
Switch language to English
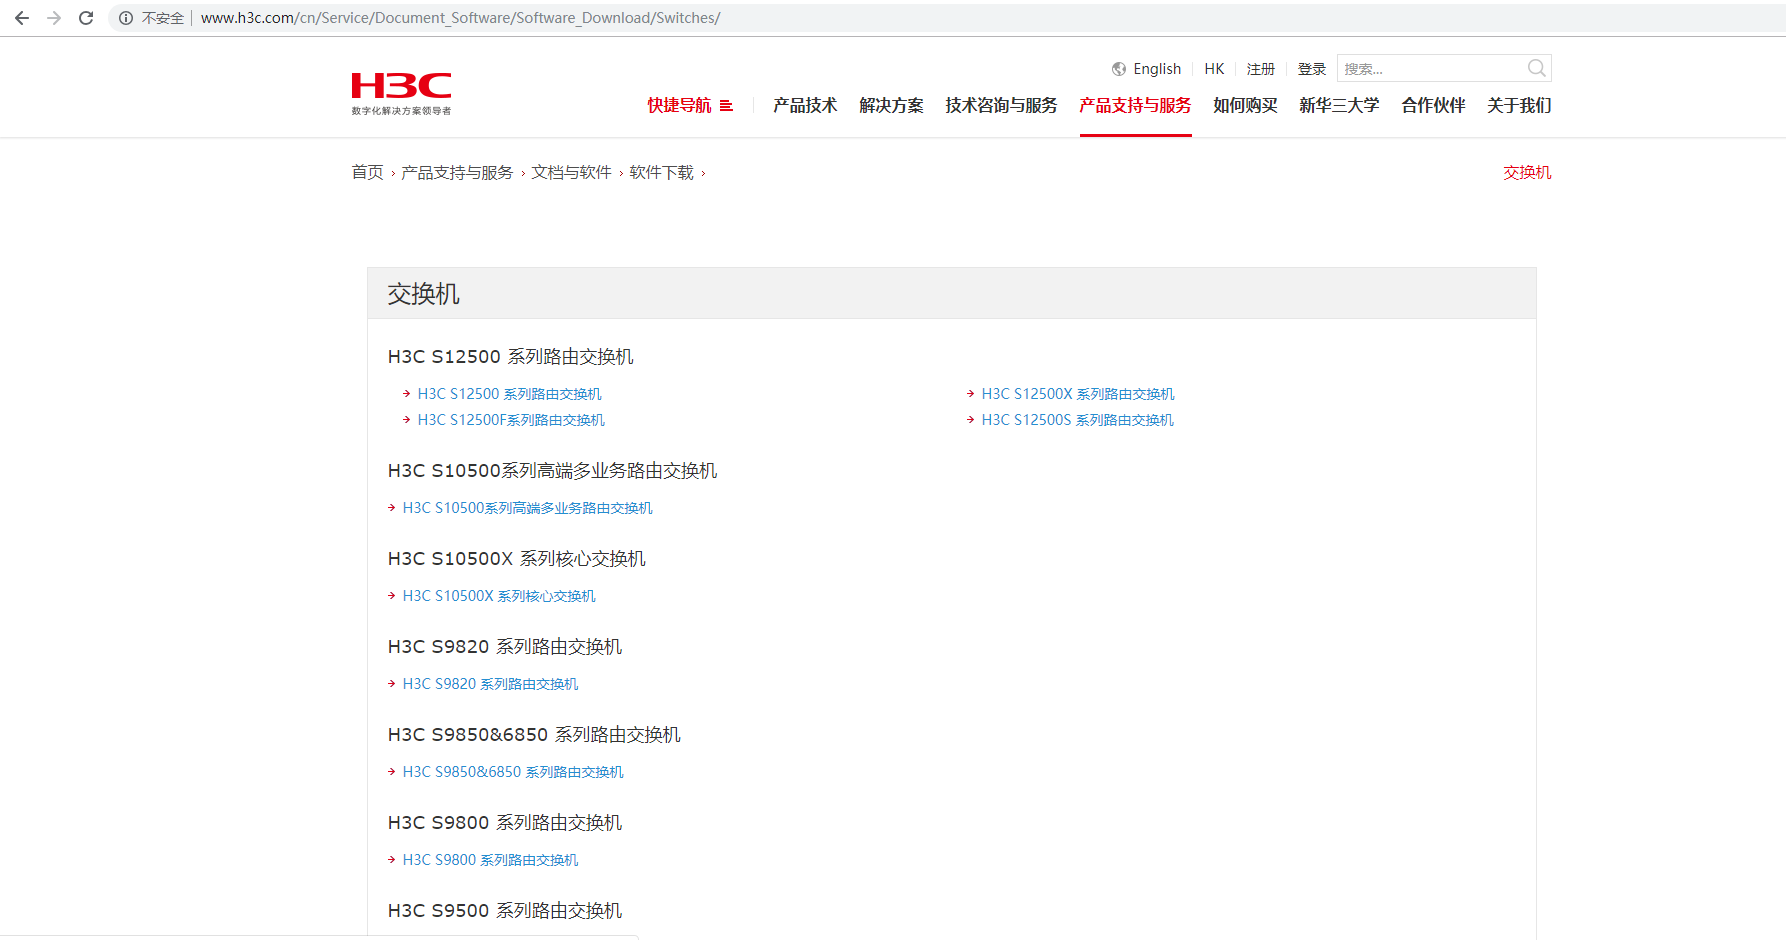pos(1157,69)
